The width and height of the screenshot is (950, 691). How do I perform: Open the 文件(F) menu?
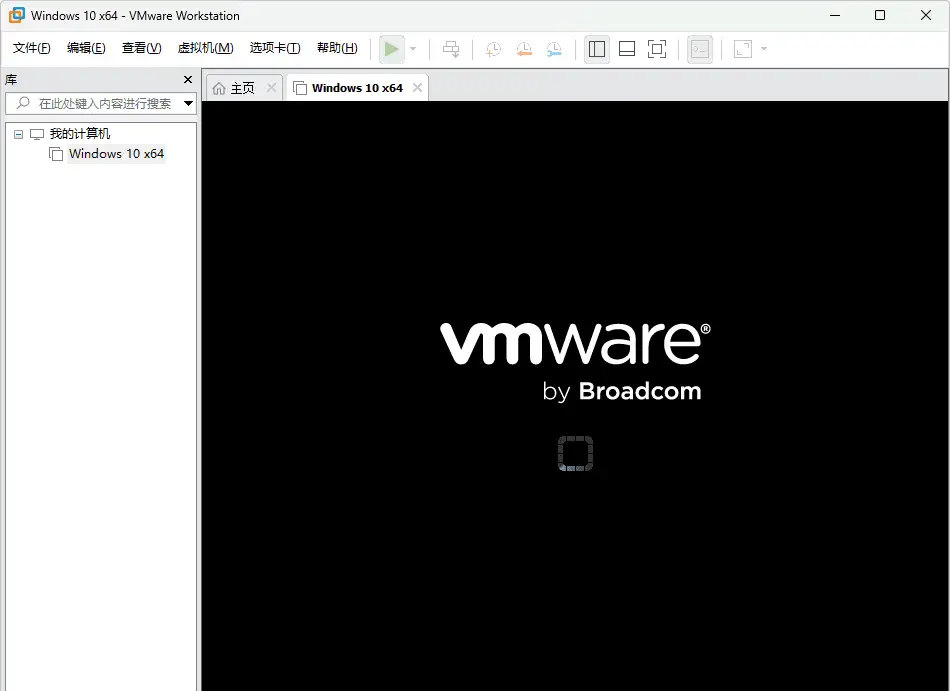pyautogui.click(x=32, y=48)
